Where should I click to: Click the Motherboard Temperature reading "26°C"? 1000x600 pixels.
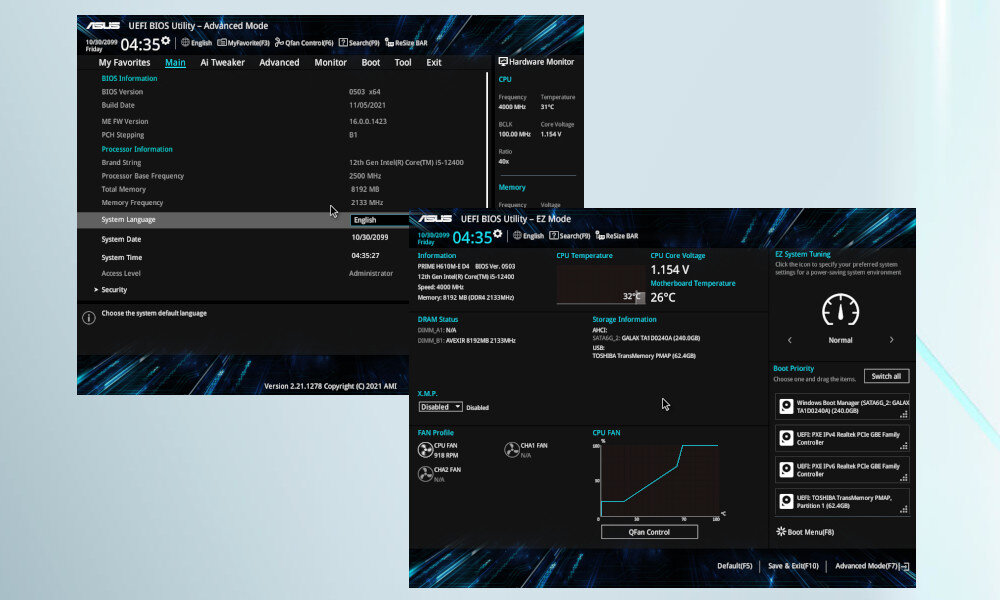tap(663, 297)
